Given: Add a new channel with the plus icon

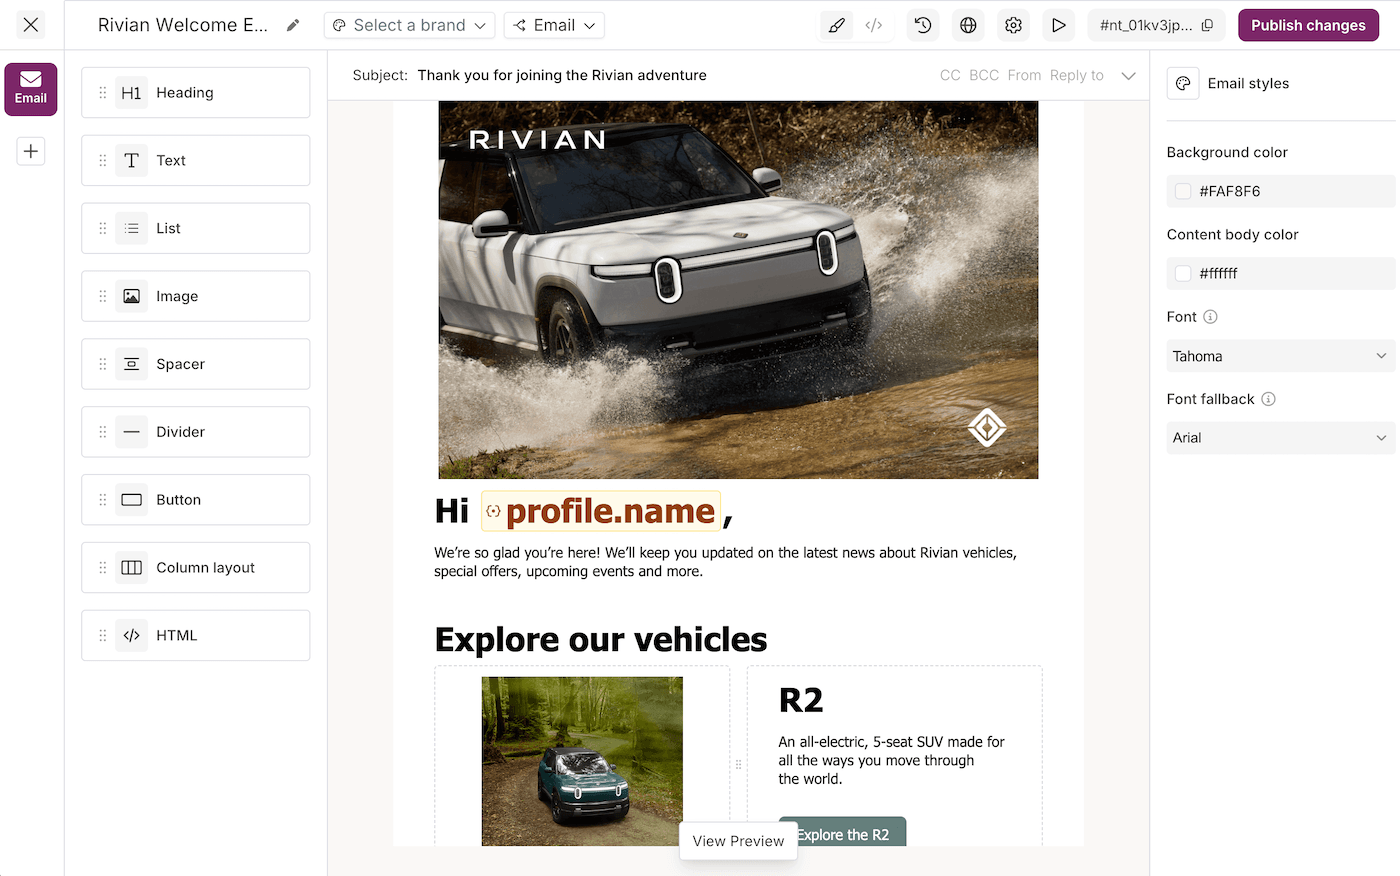Looking at the screenshot, I should click(31, 151).
